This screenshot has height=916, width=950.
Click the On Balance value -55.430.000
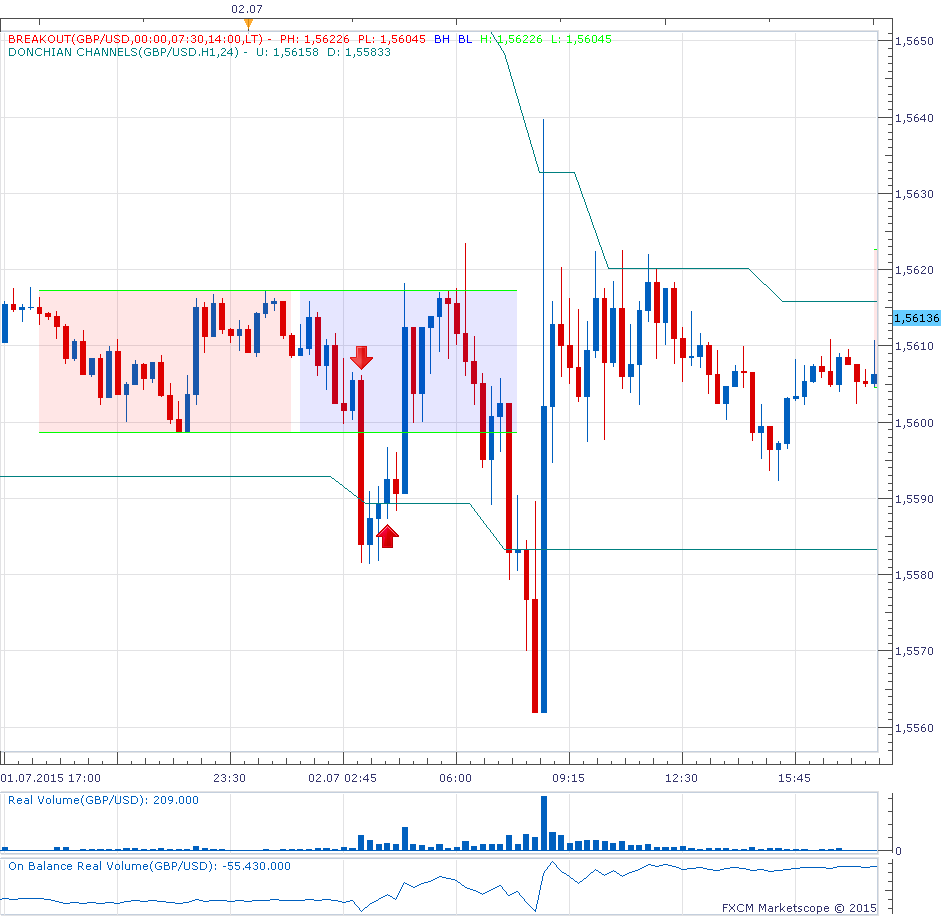point(256,866)
